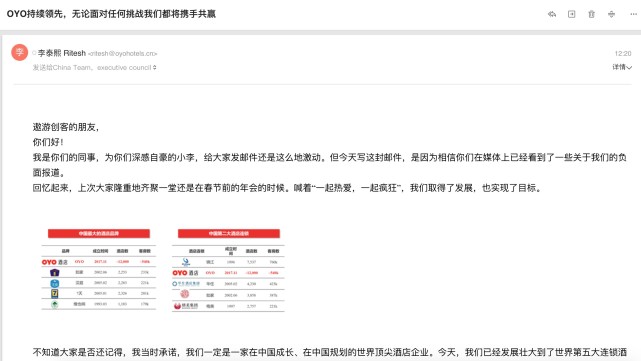Click the line 你们好！
Image resolution: width=641 pixels, height=361 pixels.
(x=48, y=142)
